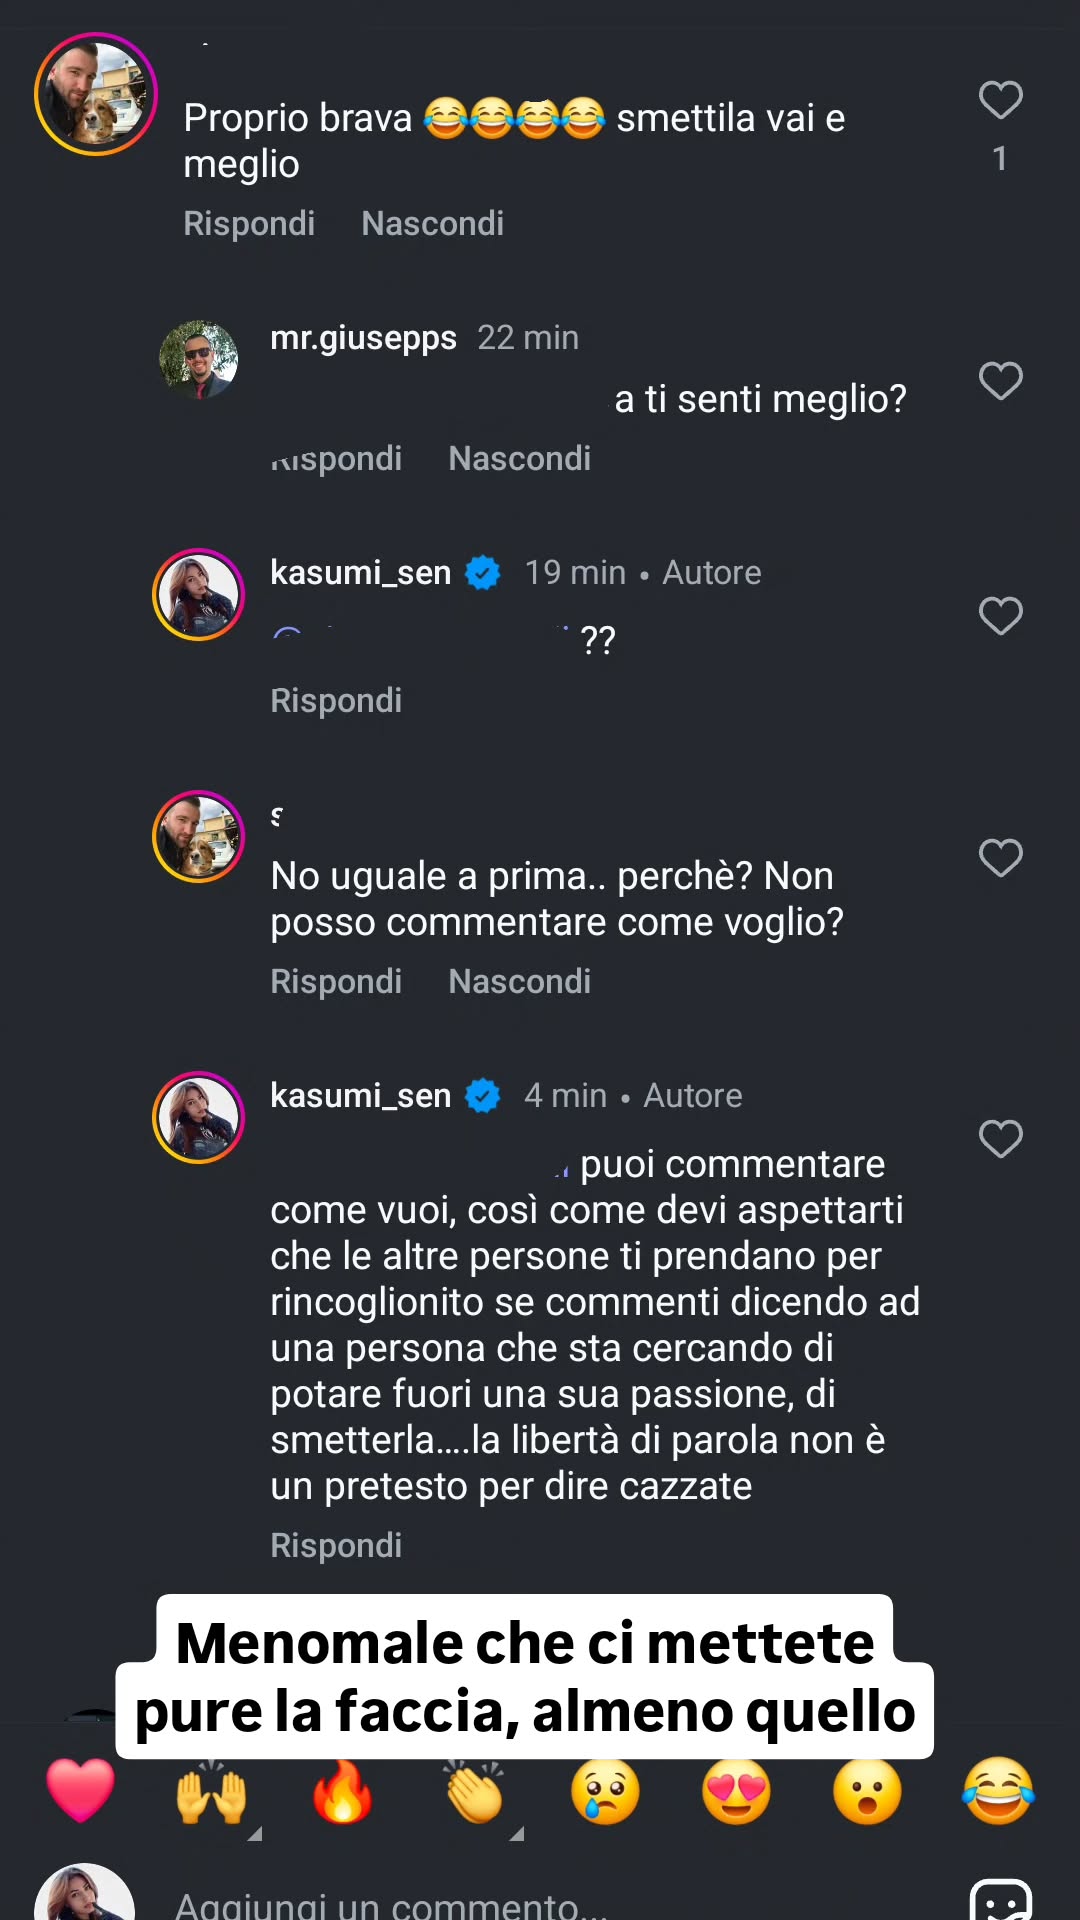Reply to the "Proprio brava" comment
The height and width of the screenshot is (1920, 1080).
(x=249, y=224)
